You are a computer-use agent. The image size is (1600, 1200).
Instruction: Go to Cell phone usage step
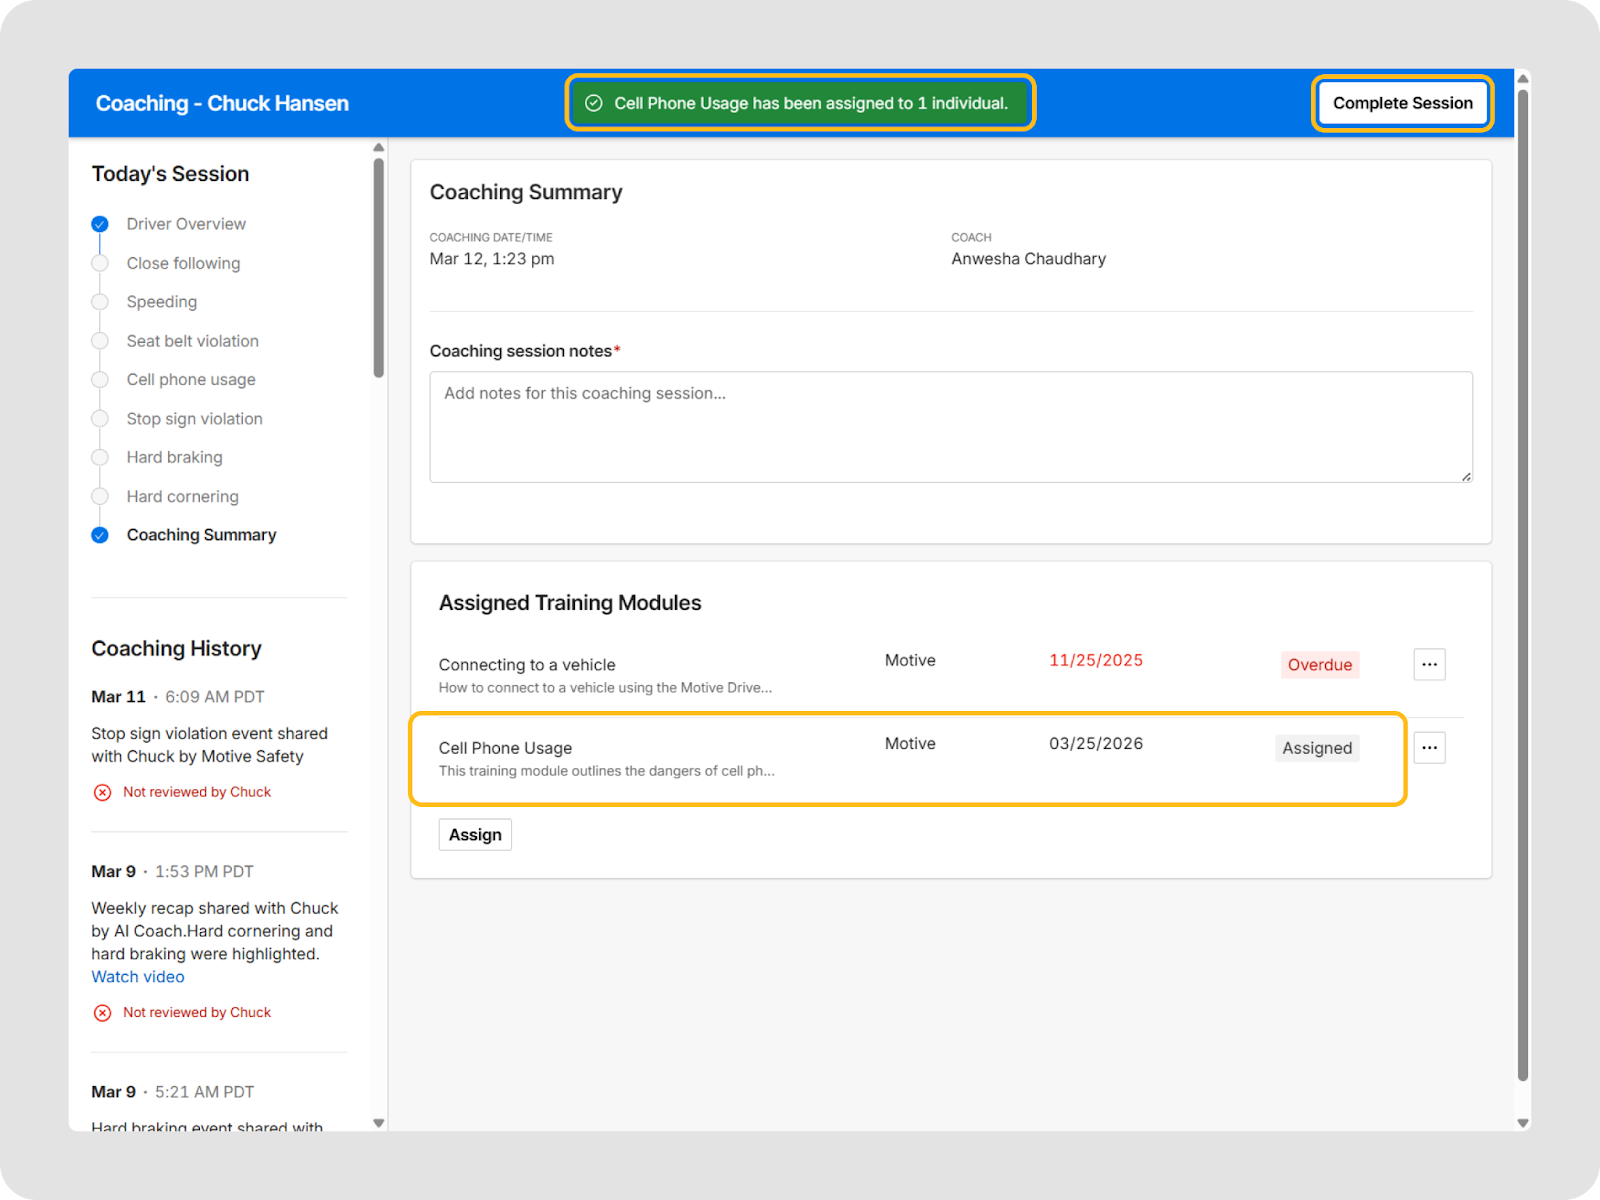coord(191,380)
